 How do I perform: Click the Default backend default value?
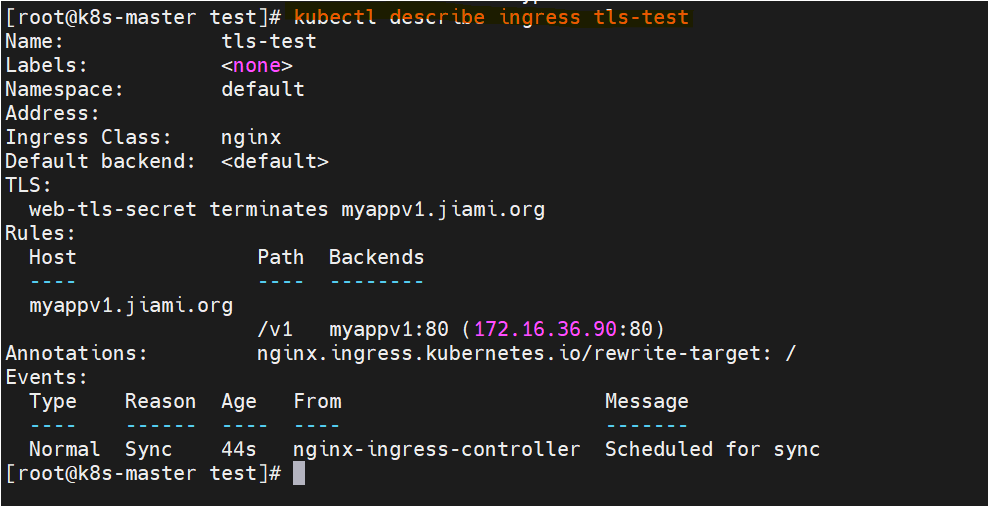pyautogui.click(x=275, y=161)
